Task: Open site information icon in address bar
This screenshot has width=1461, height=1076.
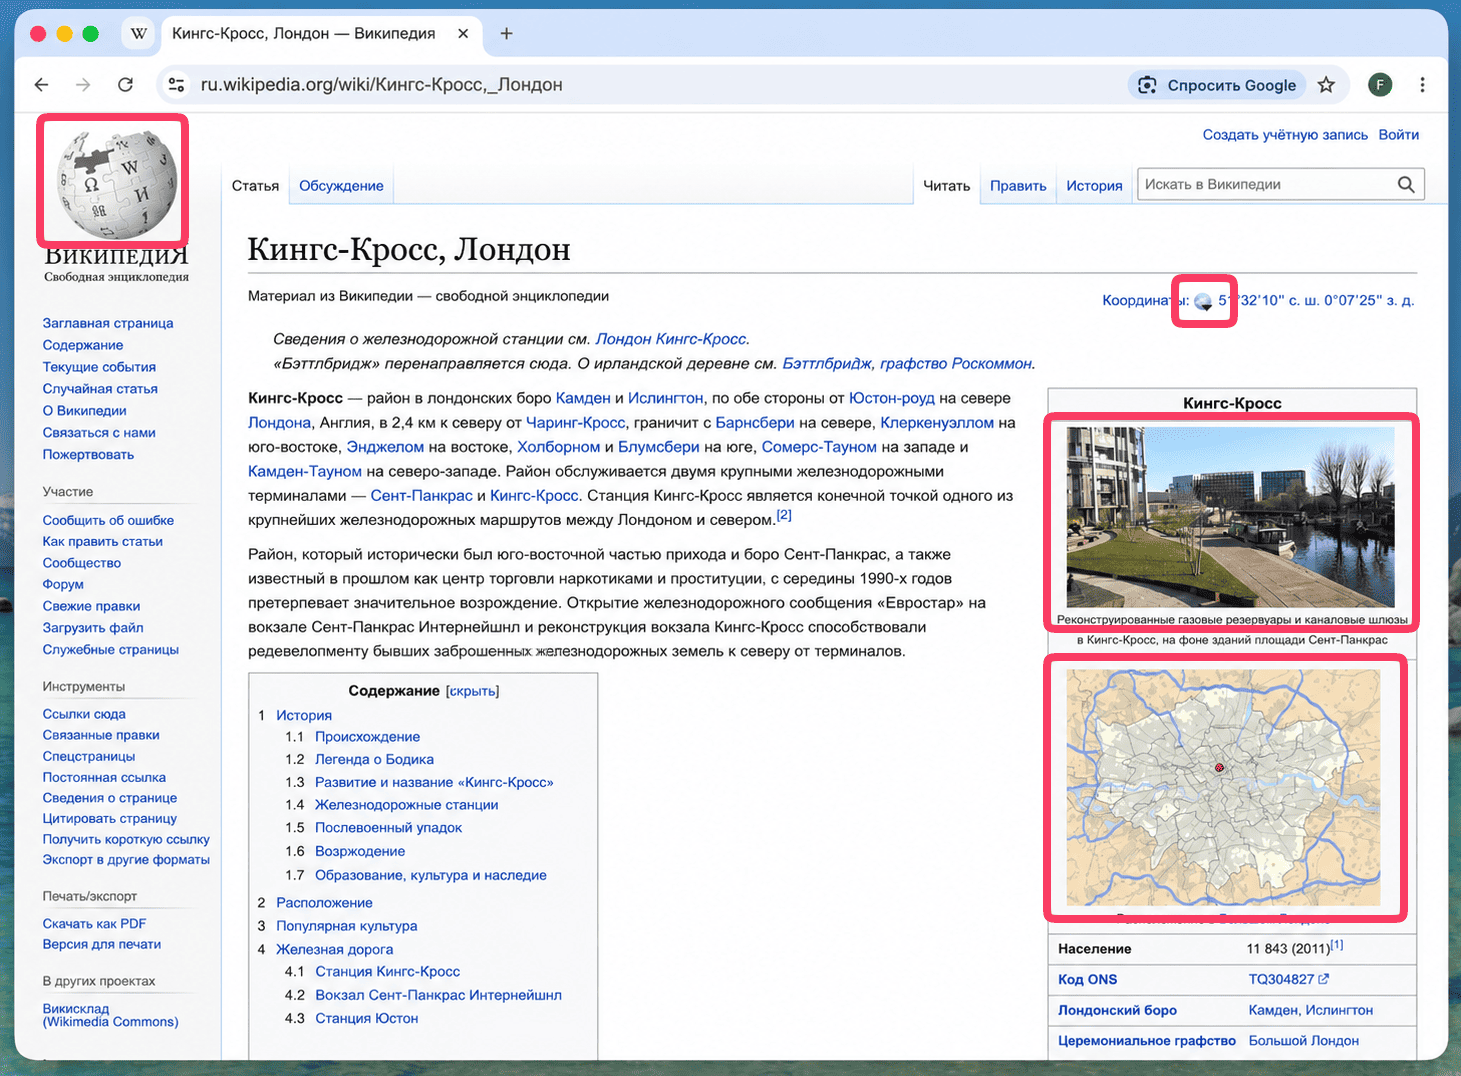Action: coord(177,85)
